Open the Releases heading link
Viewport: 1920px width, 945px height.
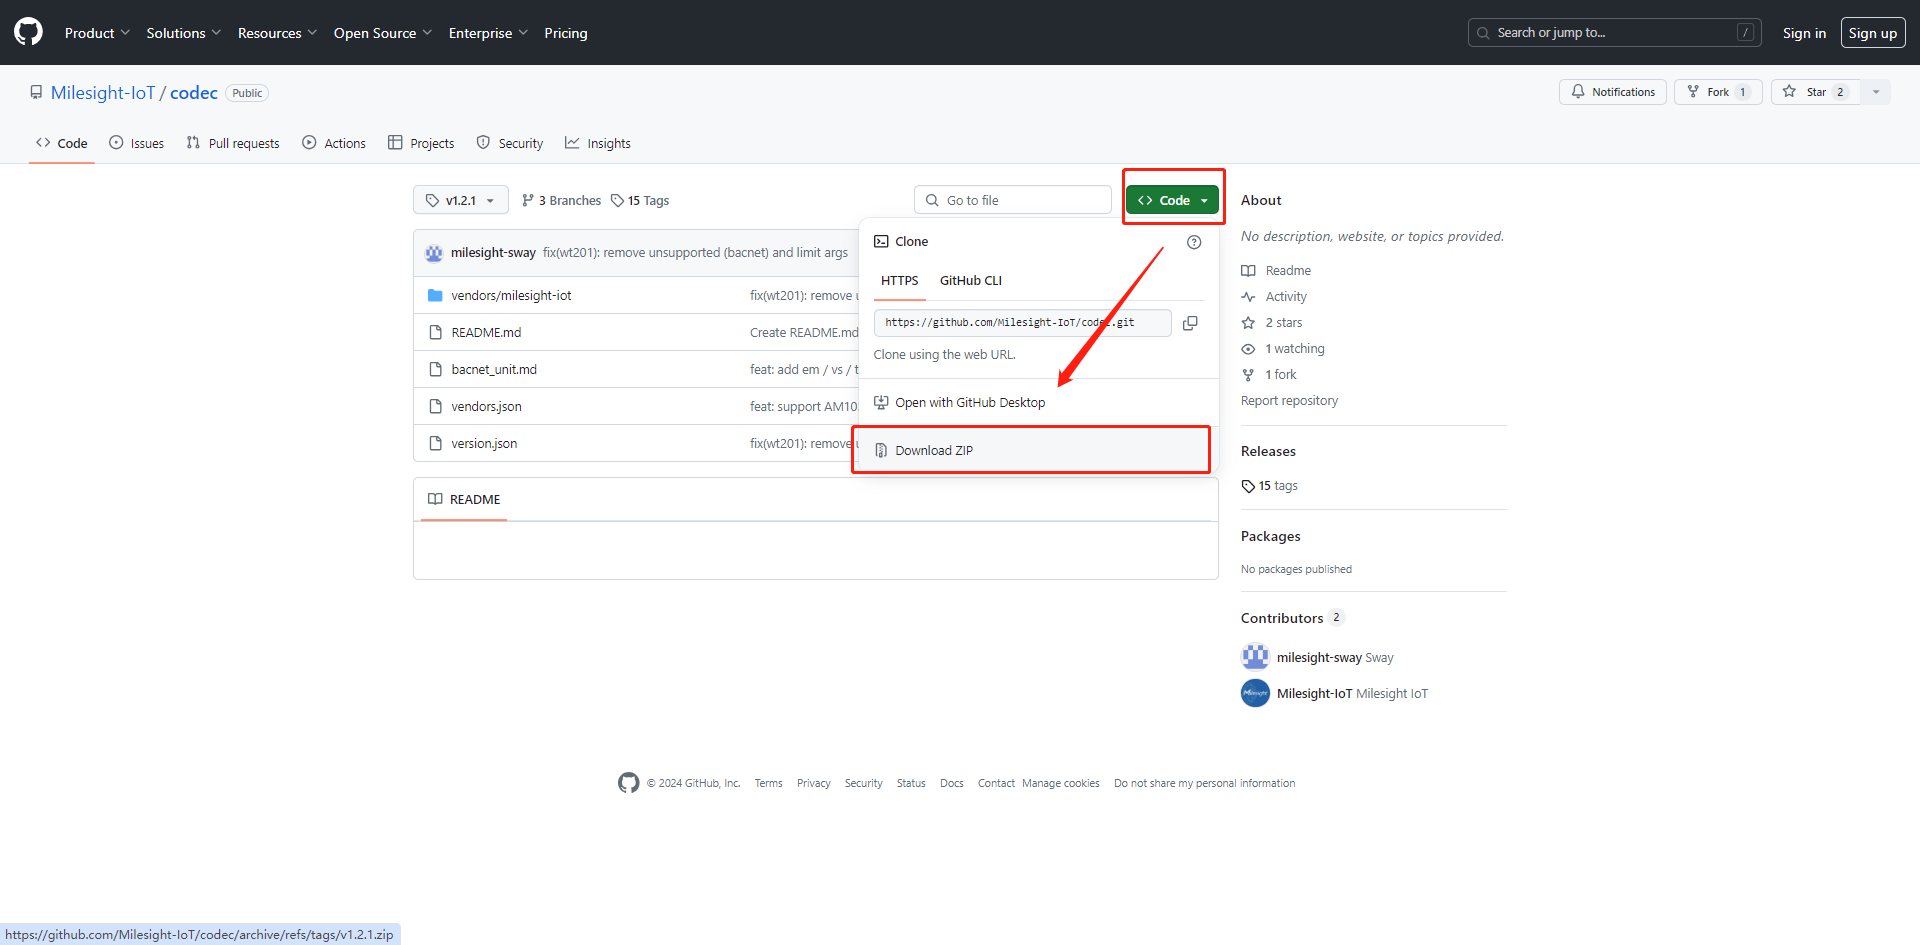point(1268,452)
